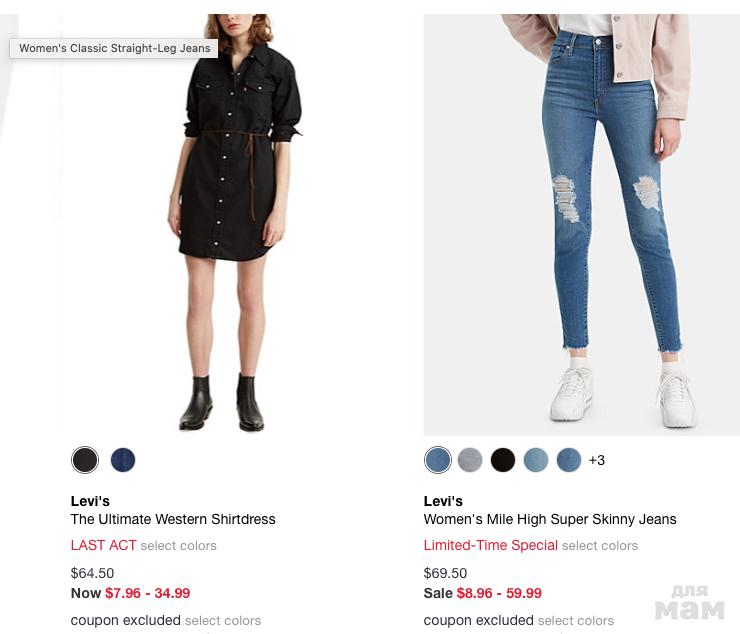Click the shirtdress Now price $7.96 - 34.99

(x=147, y=593)
